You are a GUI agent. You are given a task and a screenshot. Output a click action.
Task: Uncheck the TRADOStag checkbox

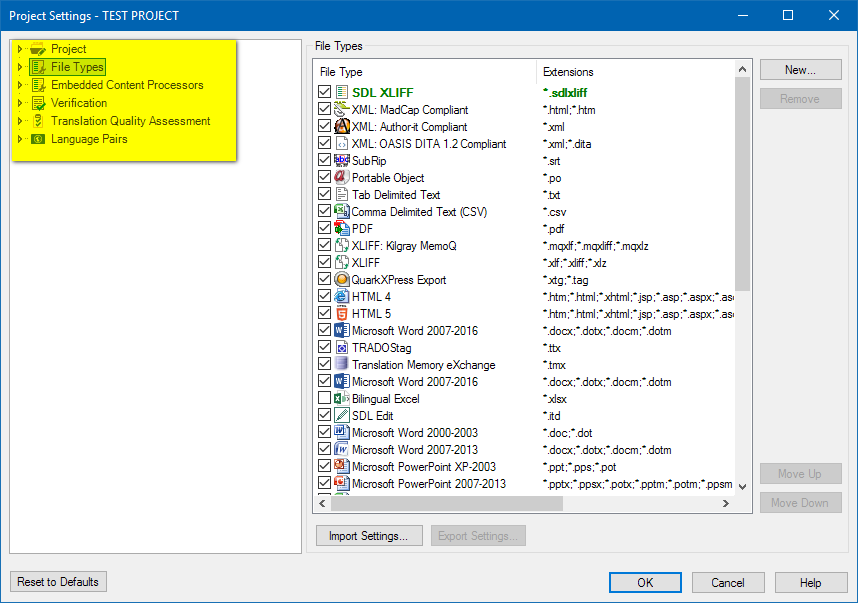click(324, 346)
